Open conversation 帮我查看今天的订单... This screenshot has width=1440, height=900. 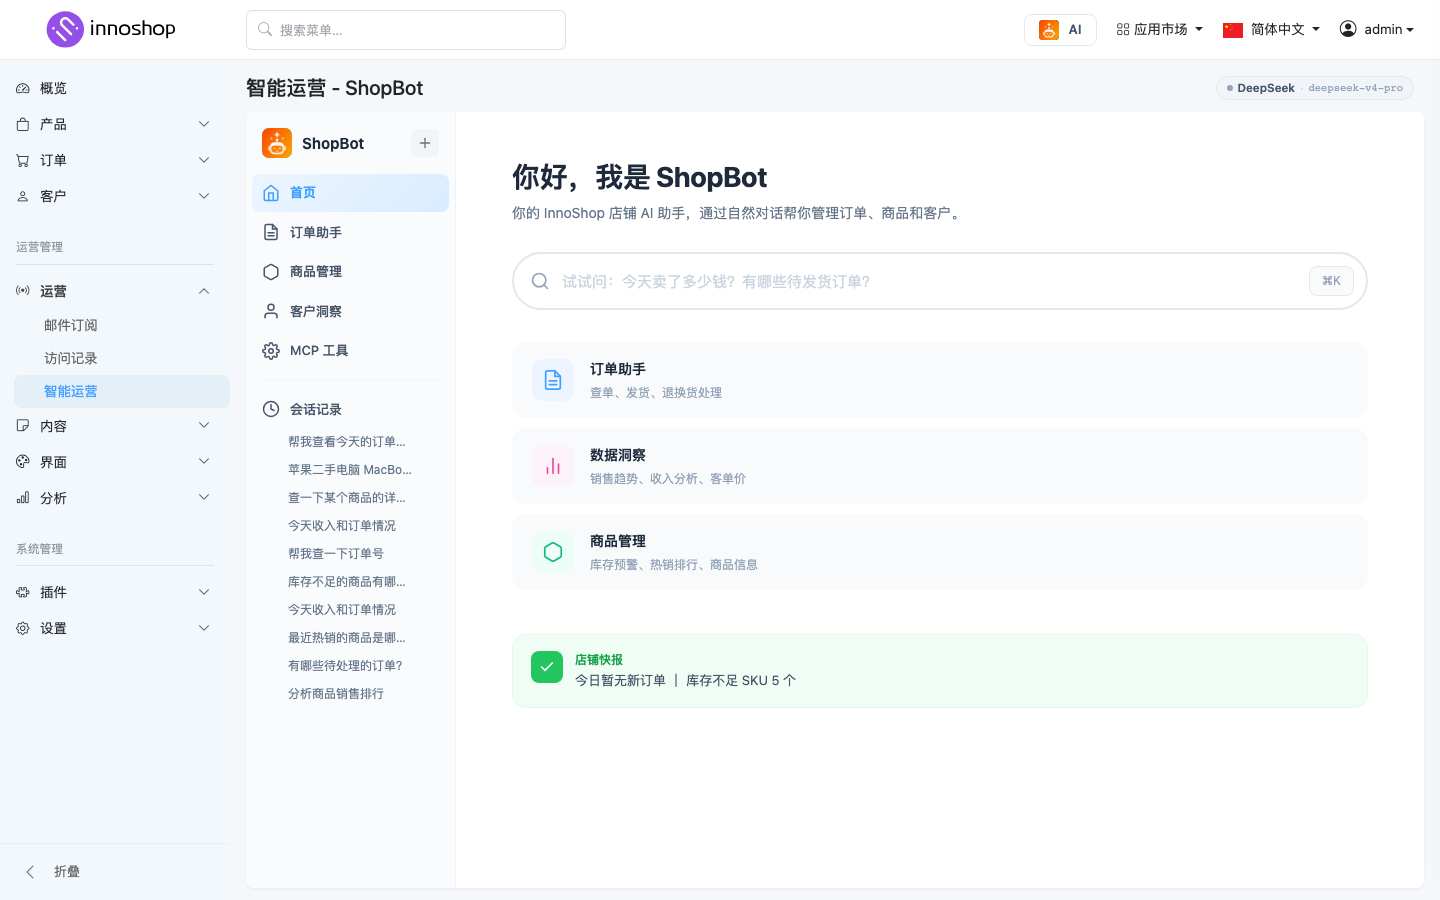(x=347, y=441)
